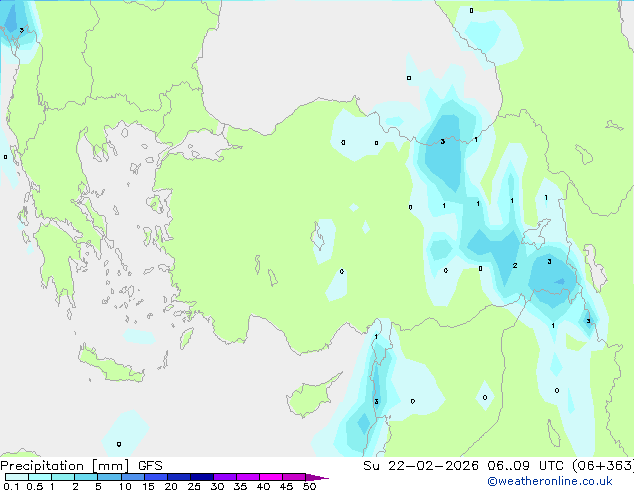The height and width of the screenshot is (490, 634).
Task: Click the 40 to 45 mm legend swatch
Action: (271, 477)
